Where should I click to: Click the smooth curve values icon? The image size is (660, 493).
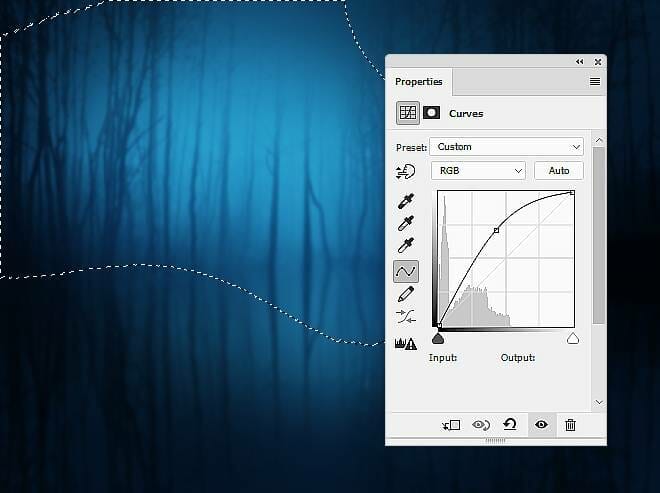(x=406, y=317)
